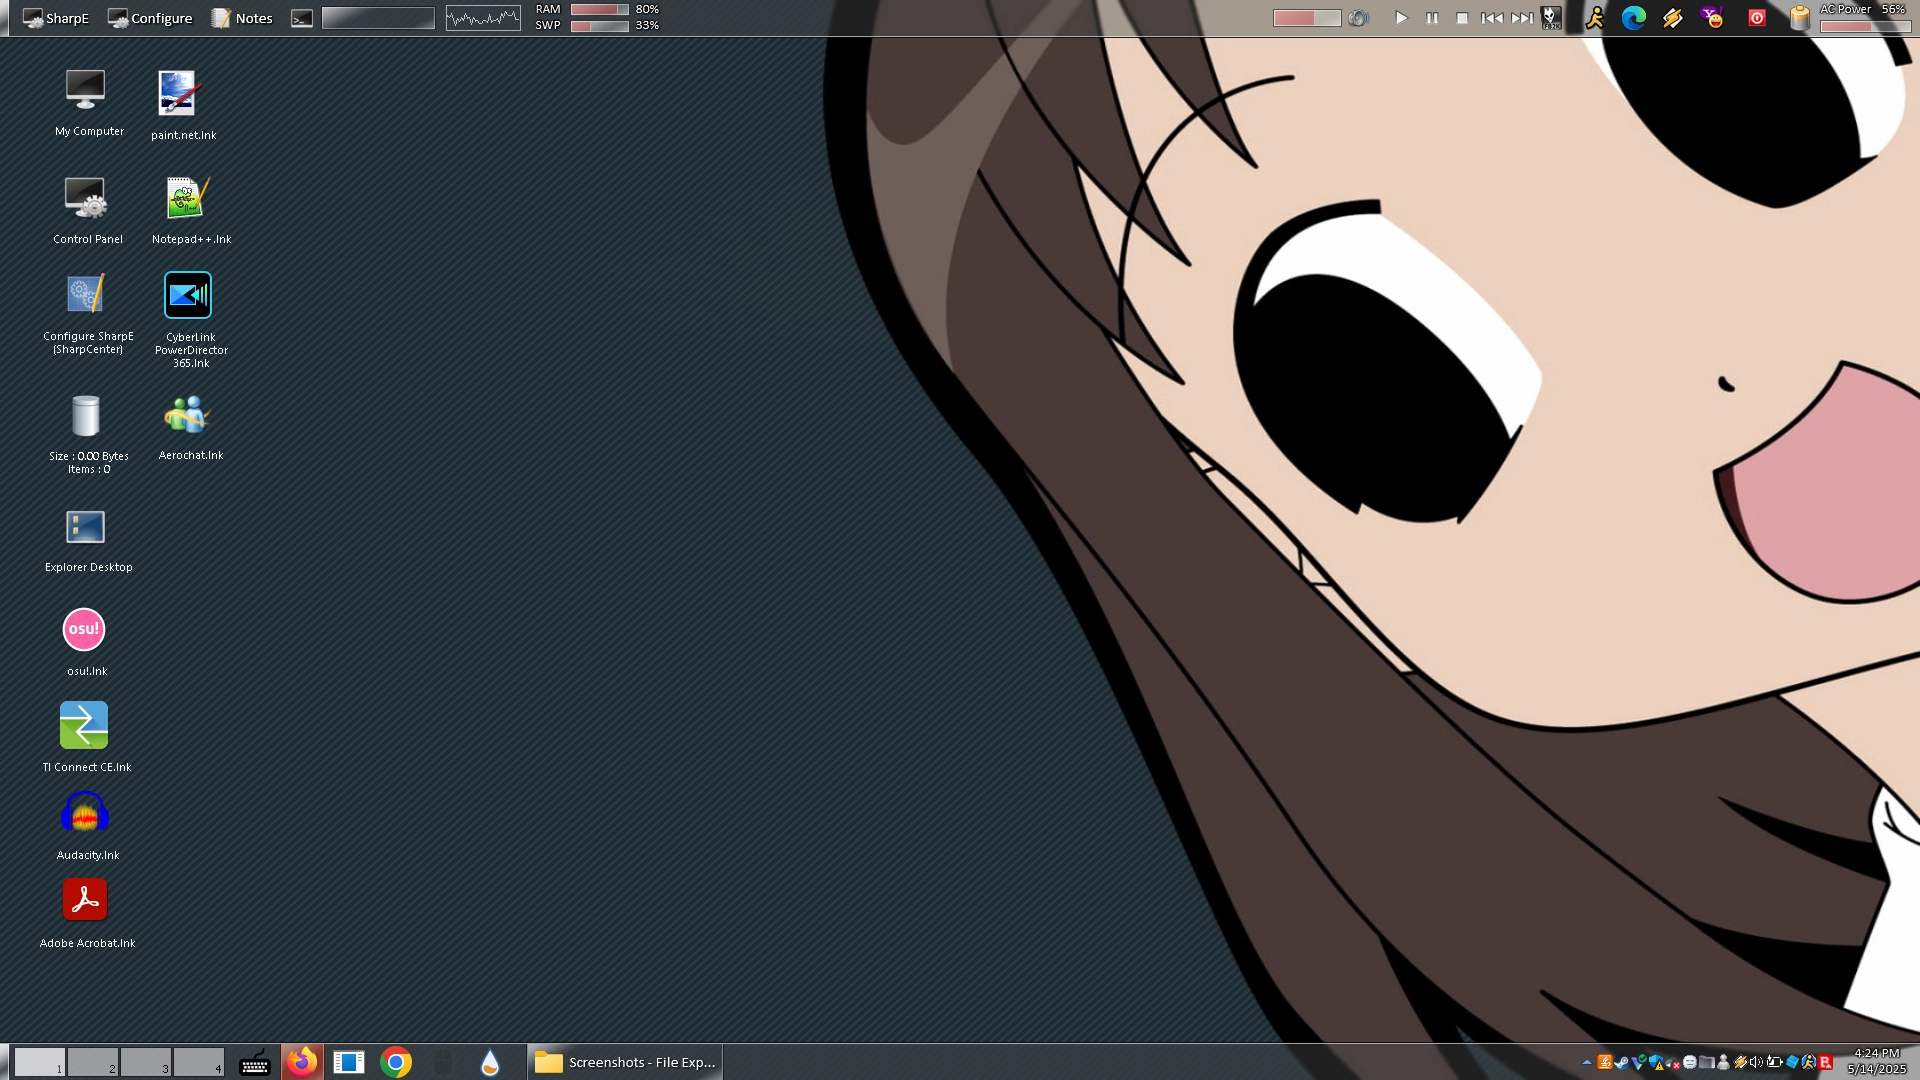Select the Notepad++.lnk shortcut
The width and height of the screenshot is (1920, 1080).
point(190,210)
